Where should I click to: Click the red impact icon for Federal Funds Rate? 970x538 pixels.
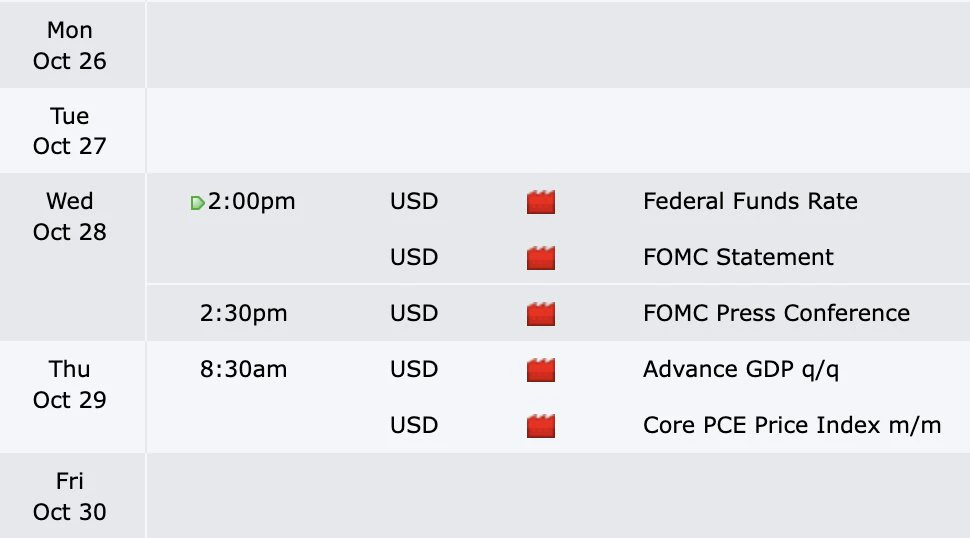click(541, 202)
